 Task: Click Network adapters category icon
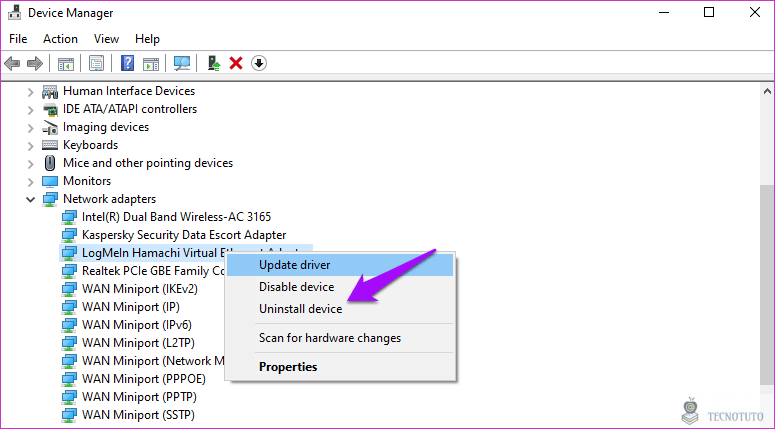pyautogui.click(x=50, y=199)
